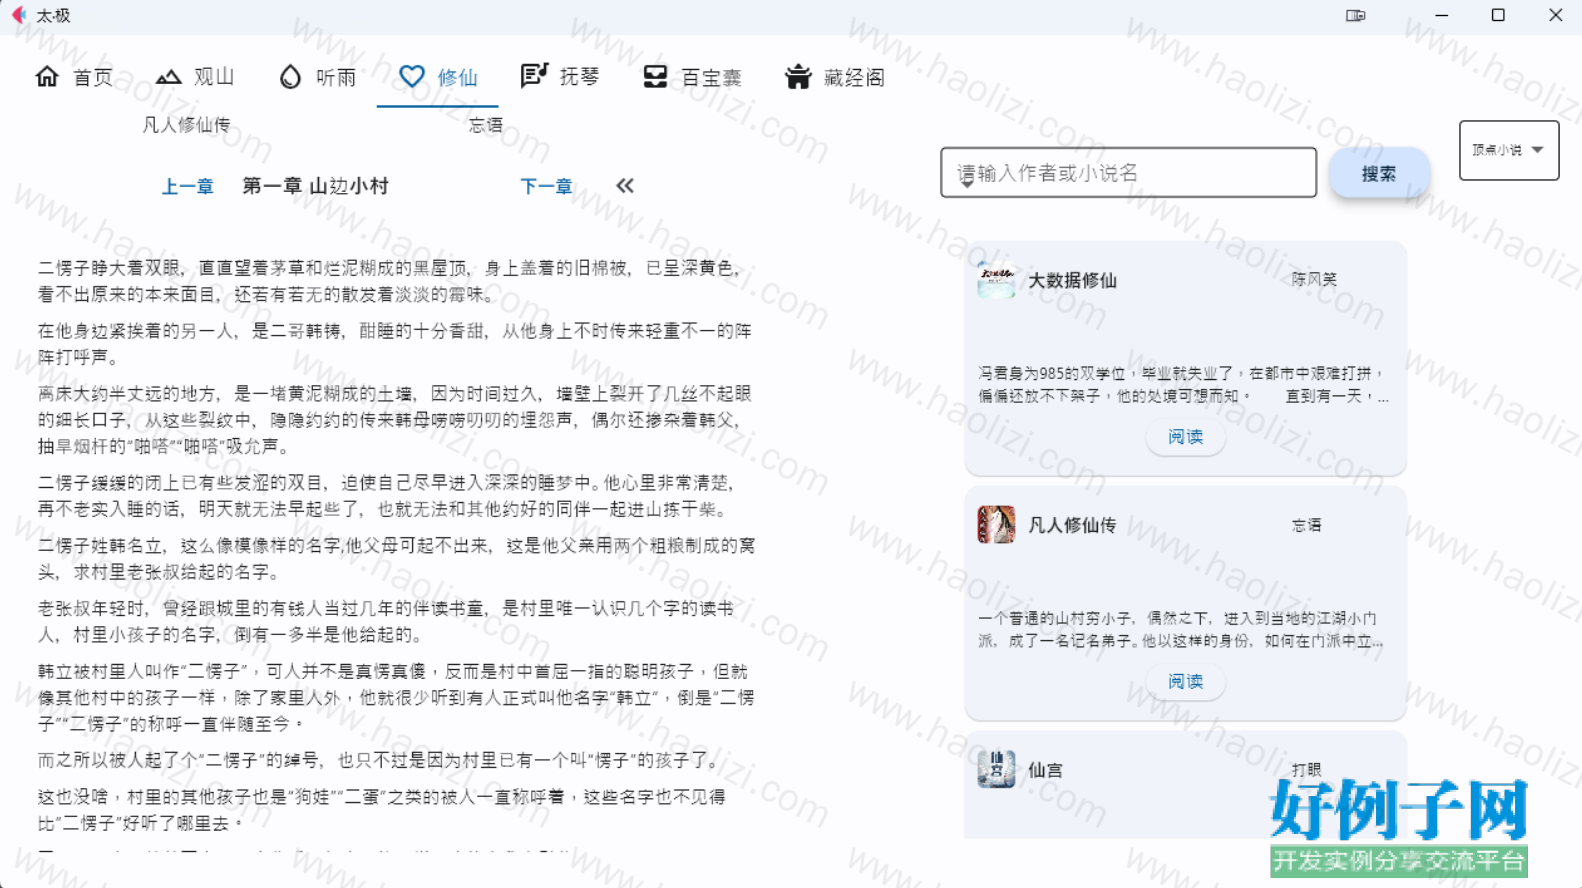Image resolution: width=1582 pixels, height=888 pixels.
Task: Click the author name 陈风笑
Action: click(1314, 279)
